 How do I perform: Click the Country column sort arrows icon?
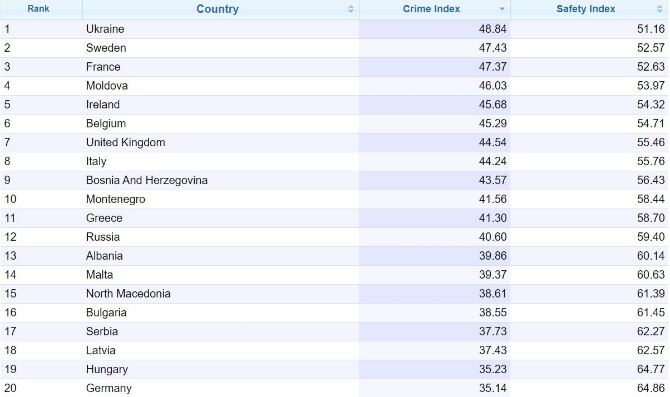[x=351, y=9]
